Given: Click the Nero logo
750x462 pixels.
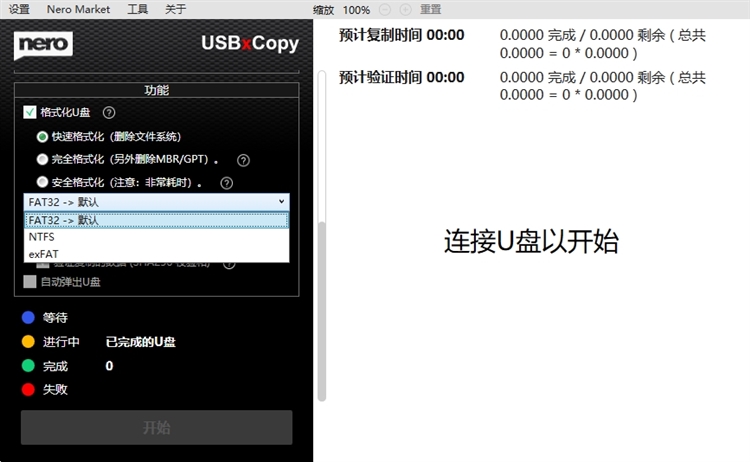Looking at the screenshot, I should click(43, 44).
